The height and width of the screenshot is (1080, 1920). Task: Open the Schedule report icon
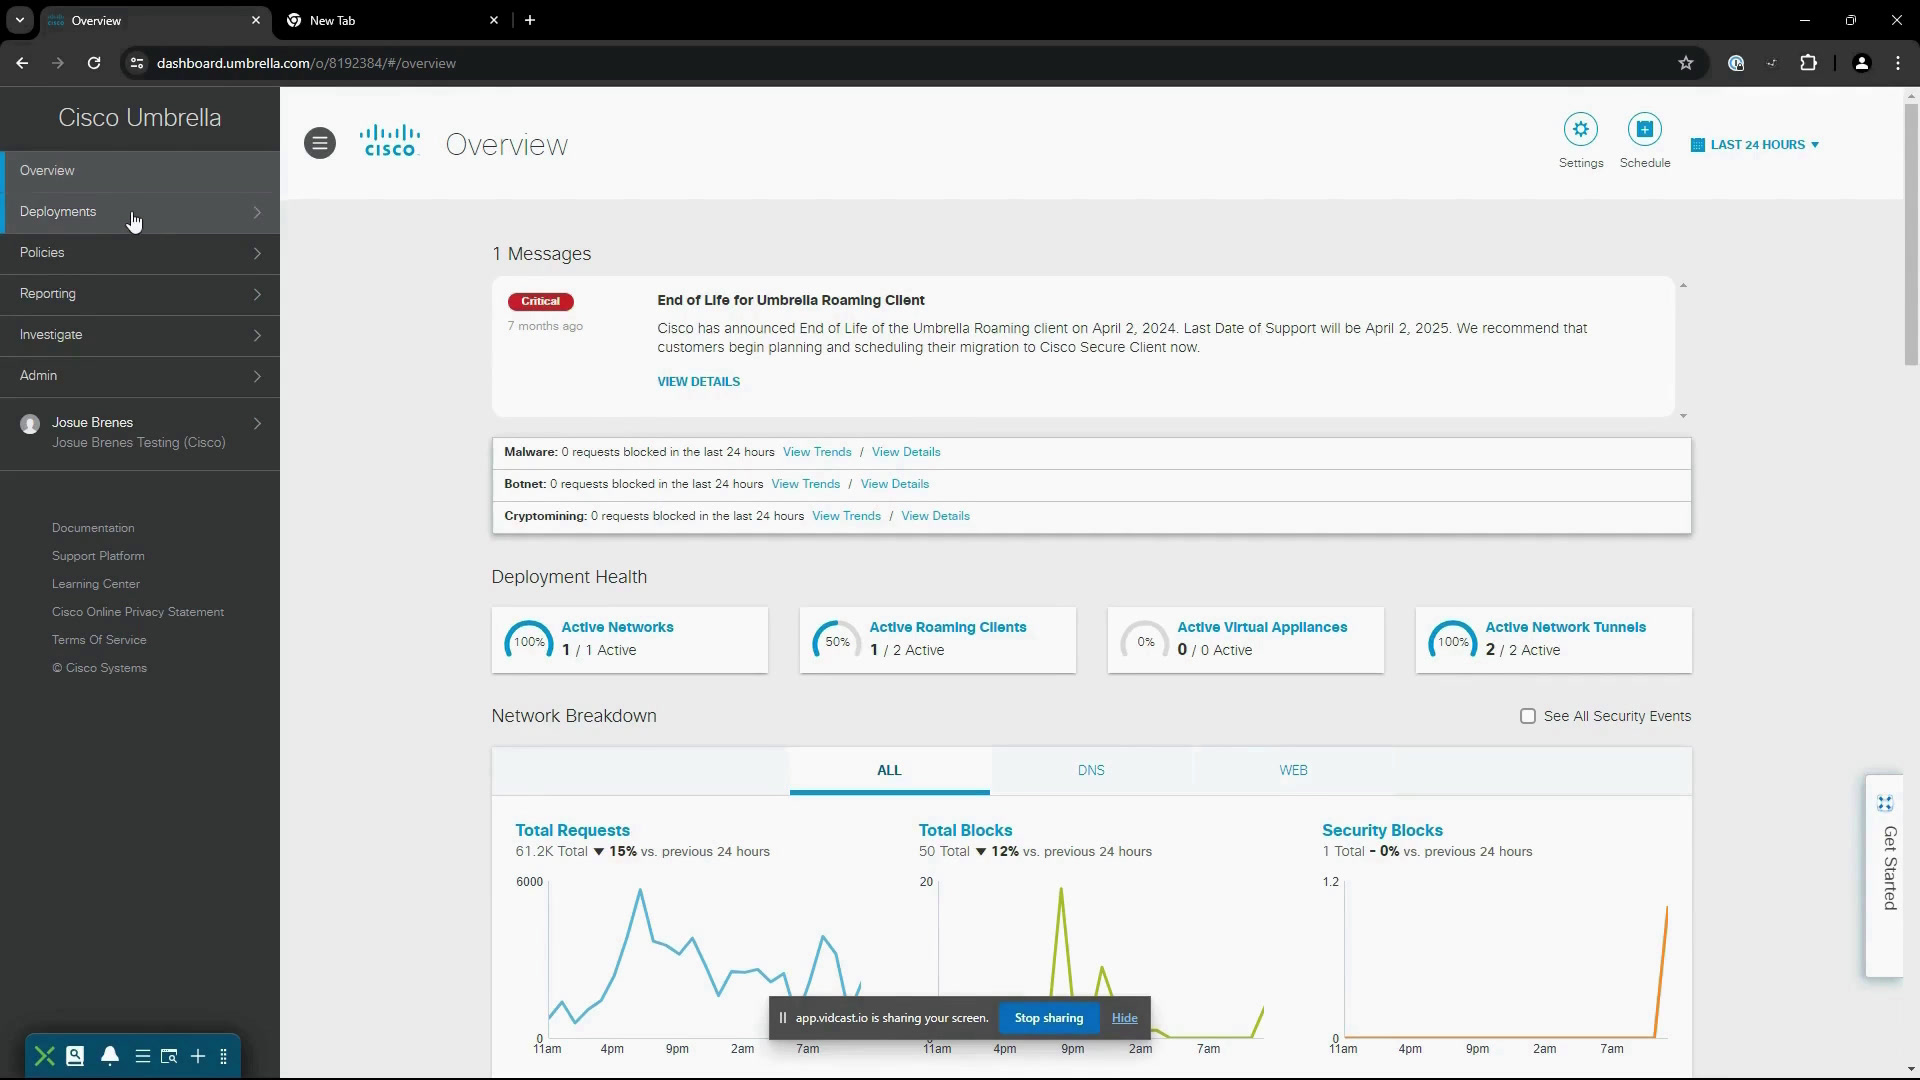[x=1644, y=129]
